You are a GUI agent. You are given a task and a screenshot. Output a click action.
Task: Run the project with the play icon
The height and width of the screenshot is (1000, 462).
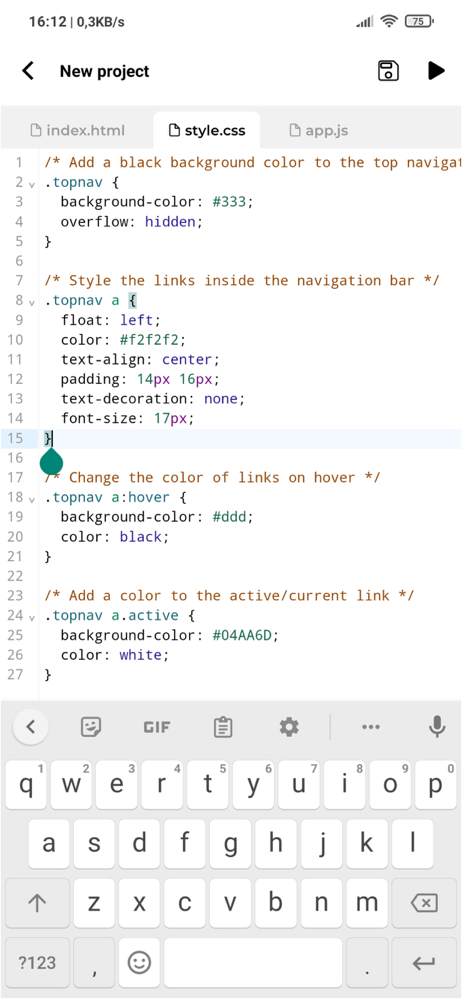click(436, 71)
